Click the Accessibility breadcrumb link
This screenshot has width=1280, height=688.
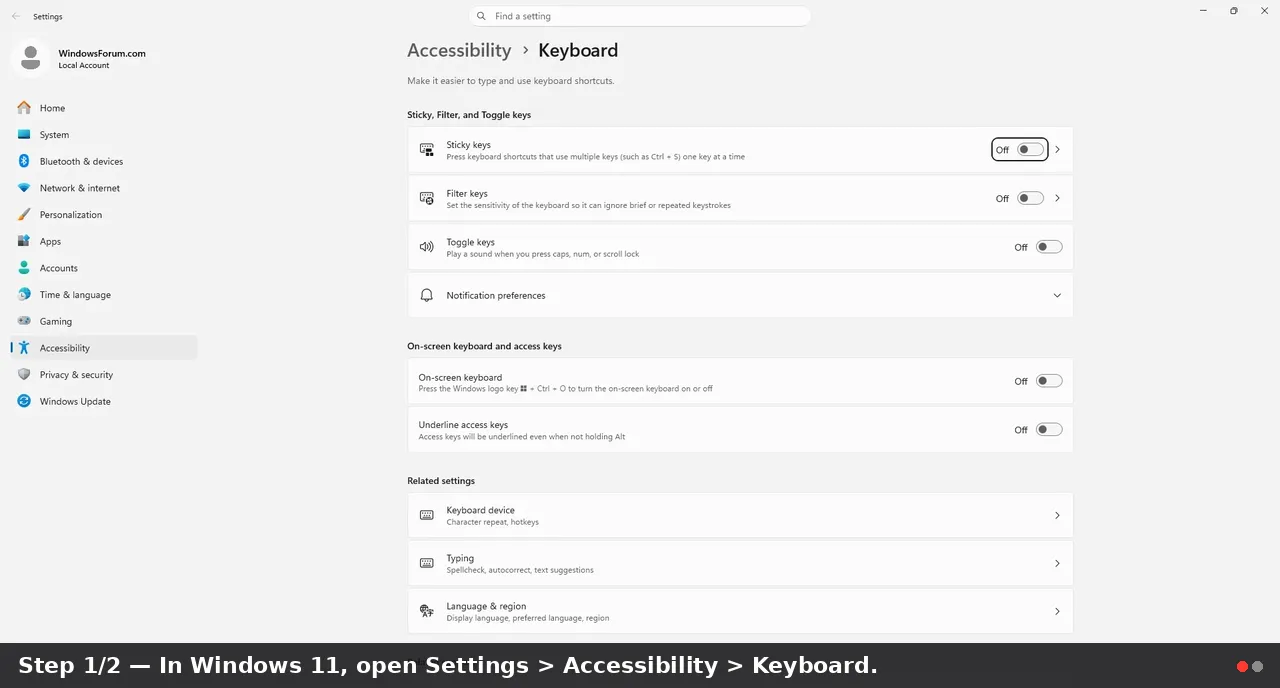[x=459, y=50]
